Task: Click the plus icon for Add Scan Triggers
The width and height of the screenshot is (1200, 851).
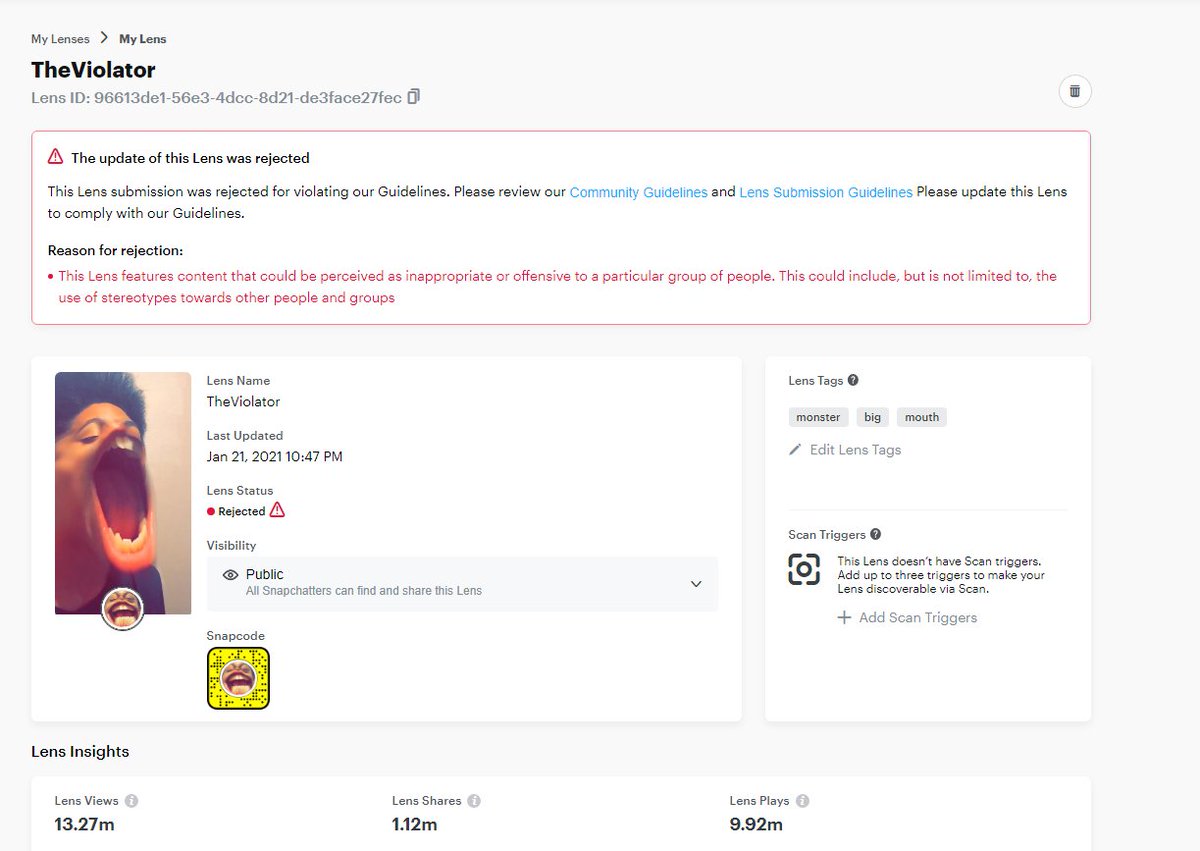Action: (x=844, y=617)
